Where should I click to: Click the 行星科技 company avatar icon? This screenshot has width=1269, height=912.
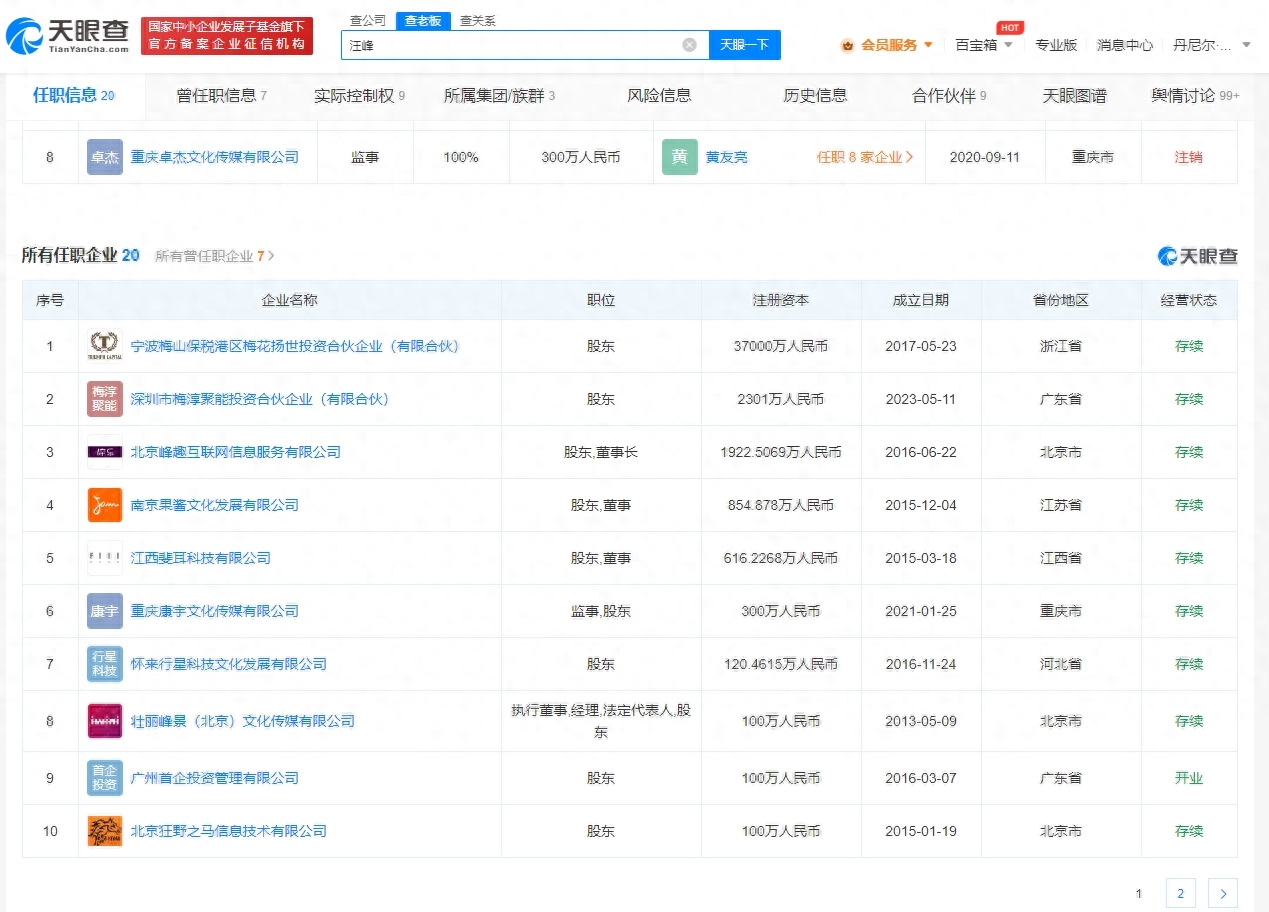click(x=105, y=664)
